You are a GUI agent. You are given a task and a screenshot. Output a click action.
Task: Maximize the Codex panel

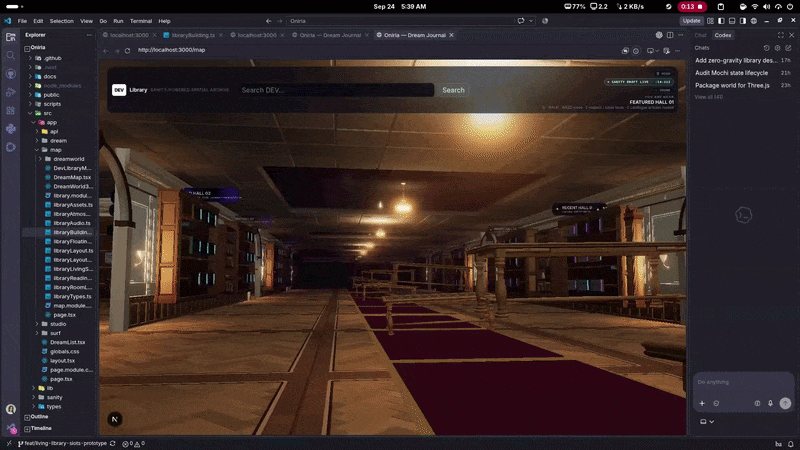781,35
